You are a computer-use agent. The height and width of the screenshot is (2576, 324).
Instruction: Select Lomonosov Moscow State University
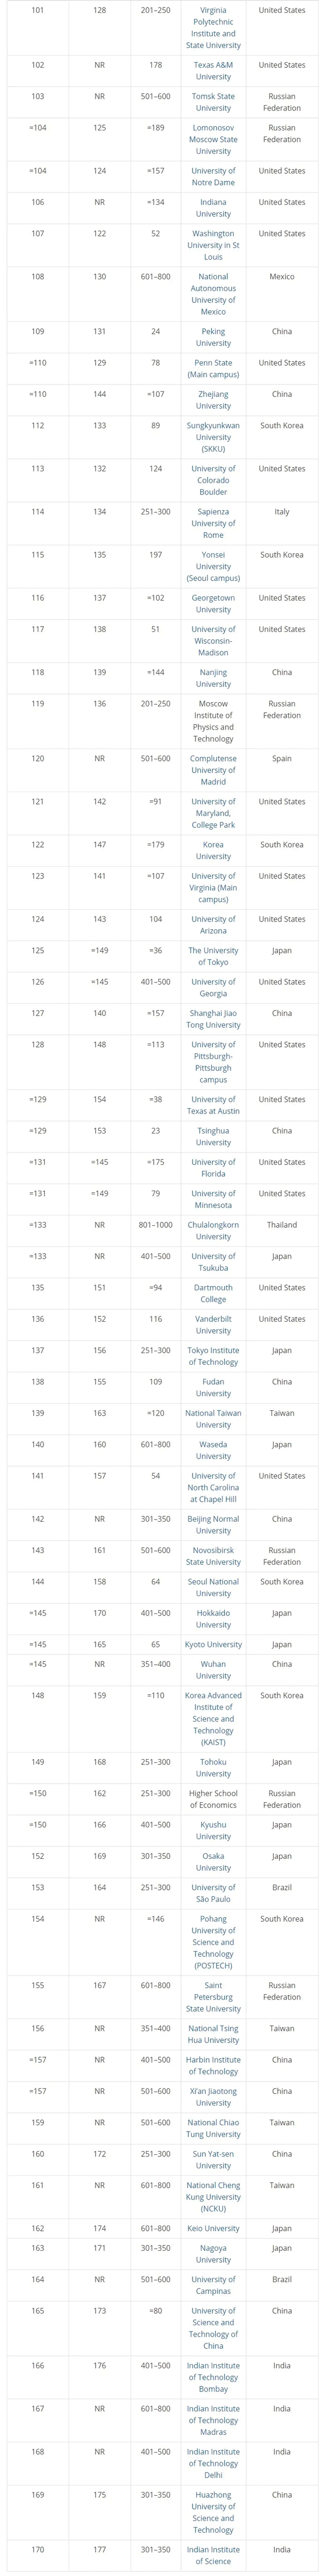[213, 139]
